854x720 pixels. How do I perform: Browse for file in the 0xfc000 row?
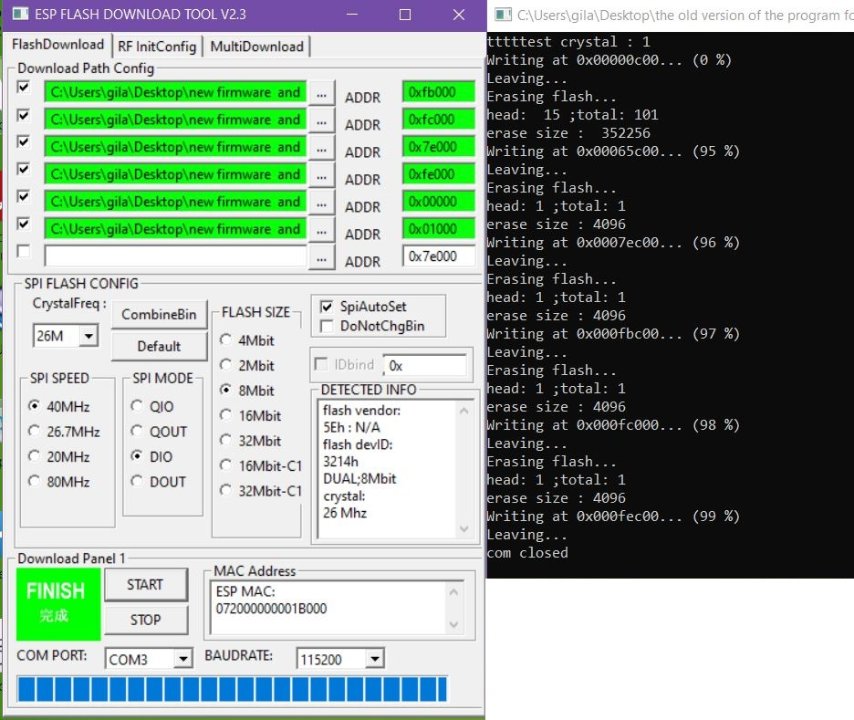coord(321,121)
